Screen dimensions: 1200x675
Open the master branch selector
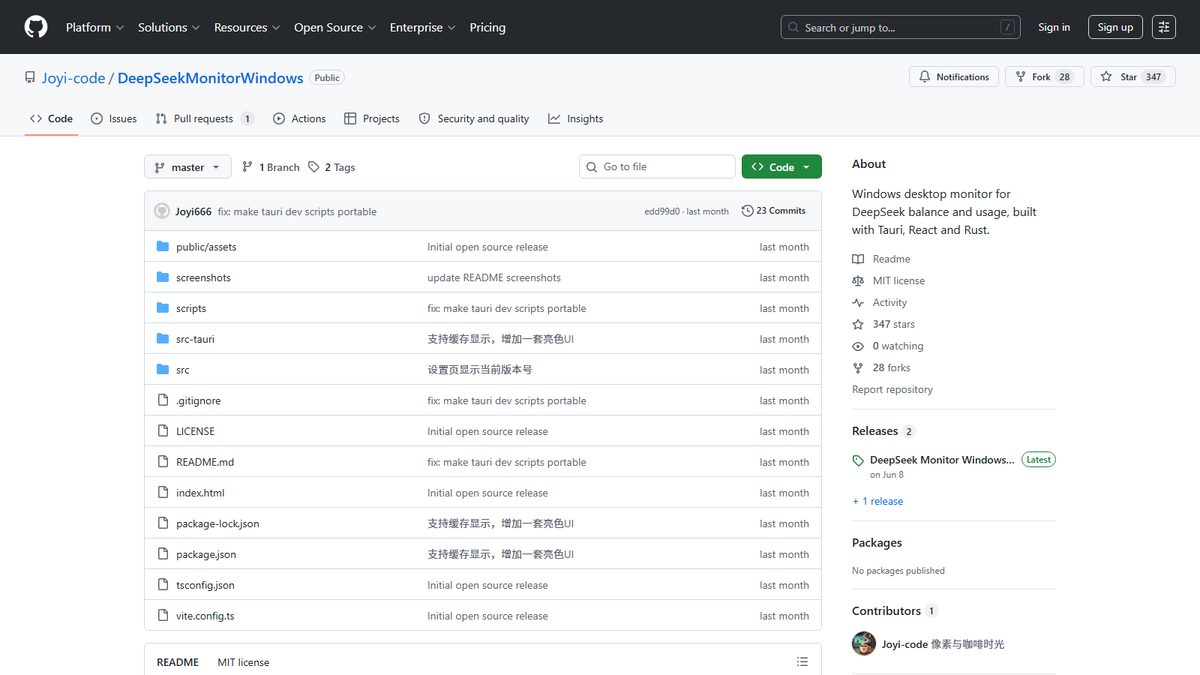pyautogui.click(x=188, y=167)
